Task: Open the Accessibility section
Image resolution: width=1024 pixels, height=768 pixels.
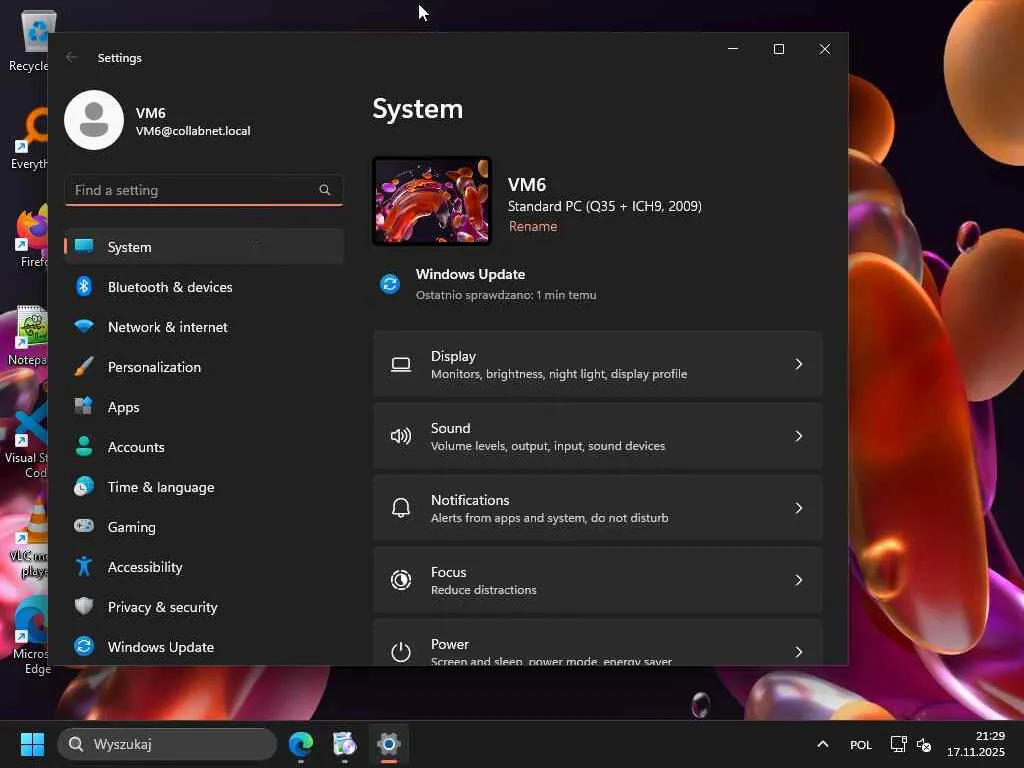Action: (x=204, y=566)
